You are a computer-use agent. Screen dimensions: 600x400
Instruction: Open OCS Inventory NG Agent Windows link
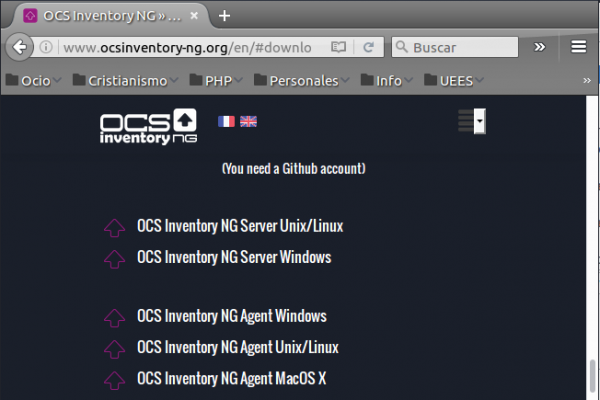point(232,316)
